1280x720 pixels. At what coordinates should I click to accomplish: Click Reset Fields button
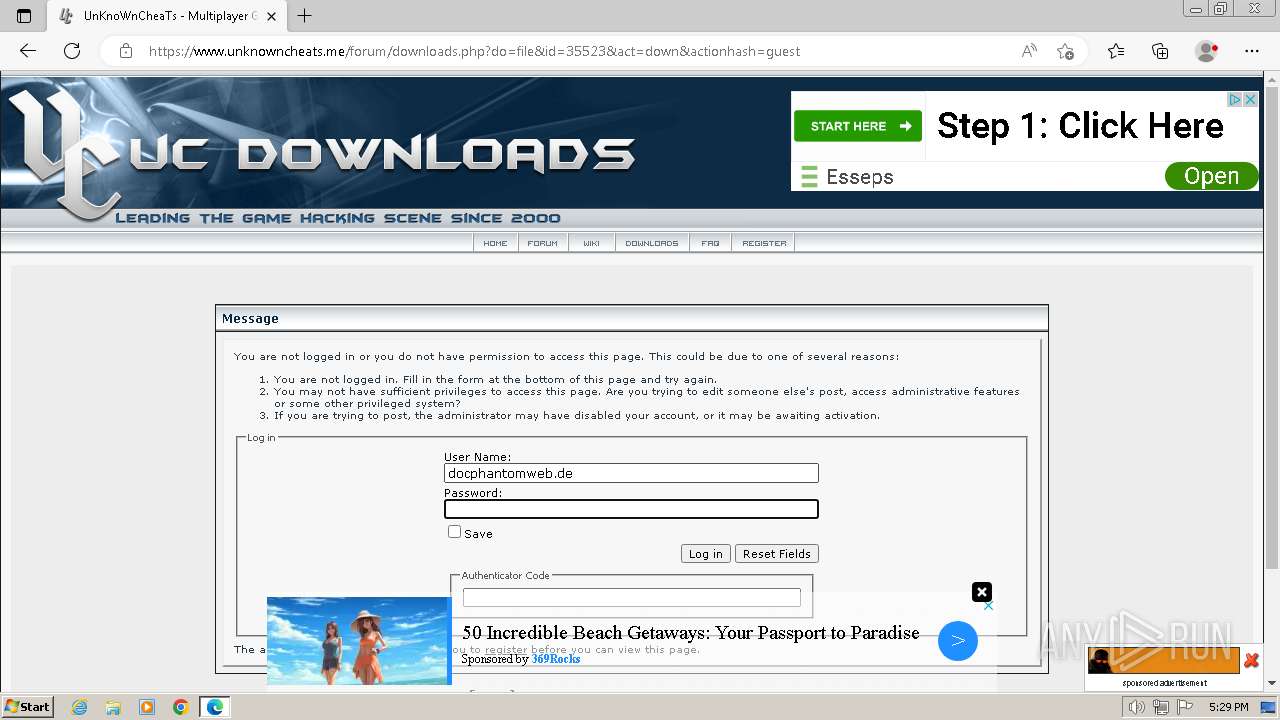776,554
